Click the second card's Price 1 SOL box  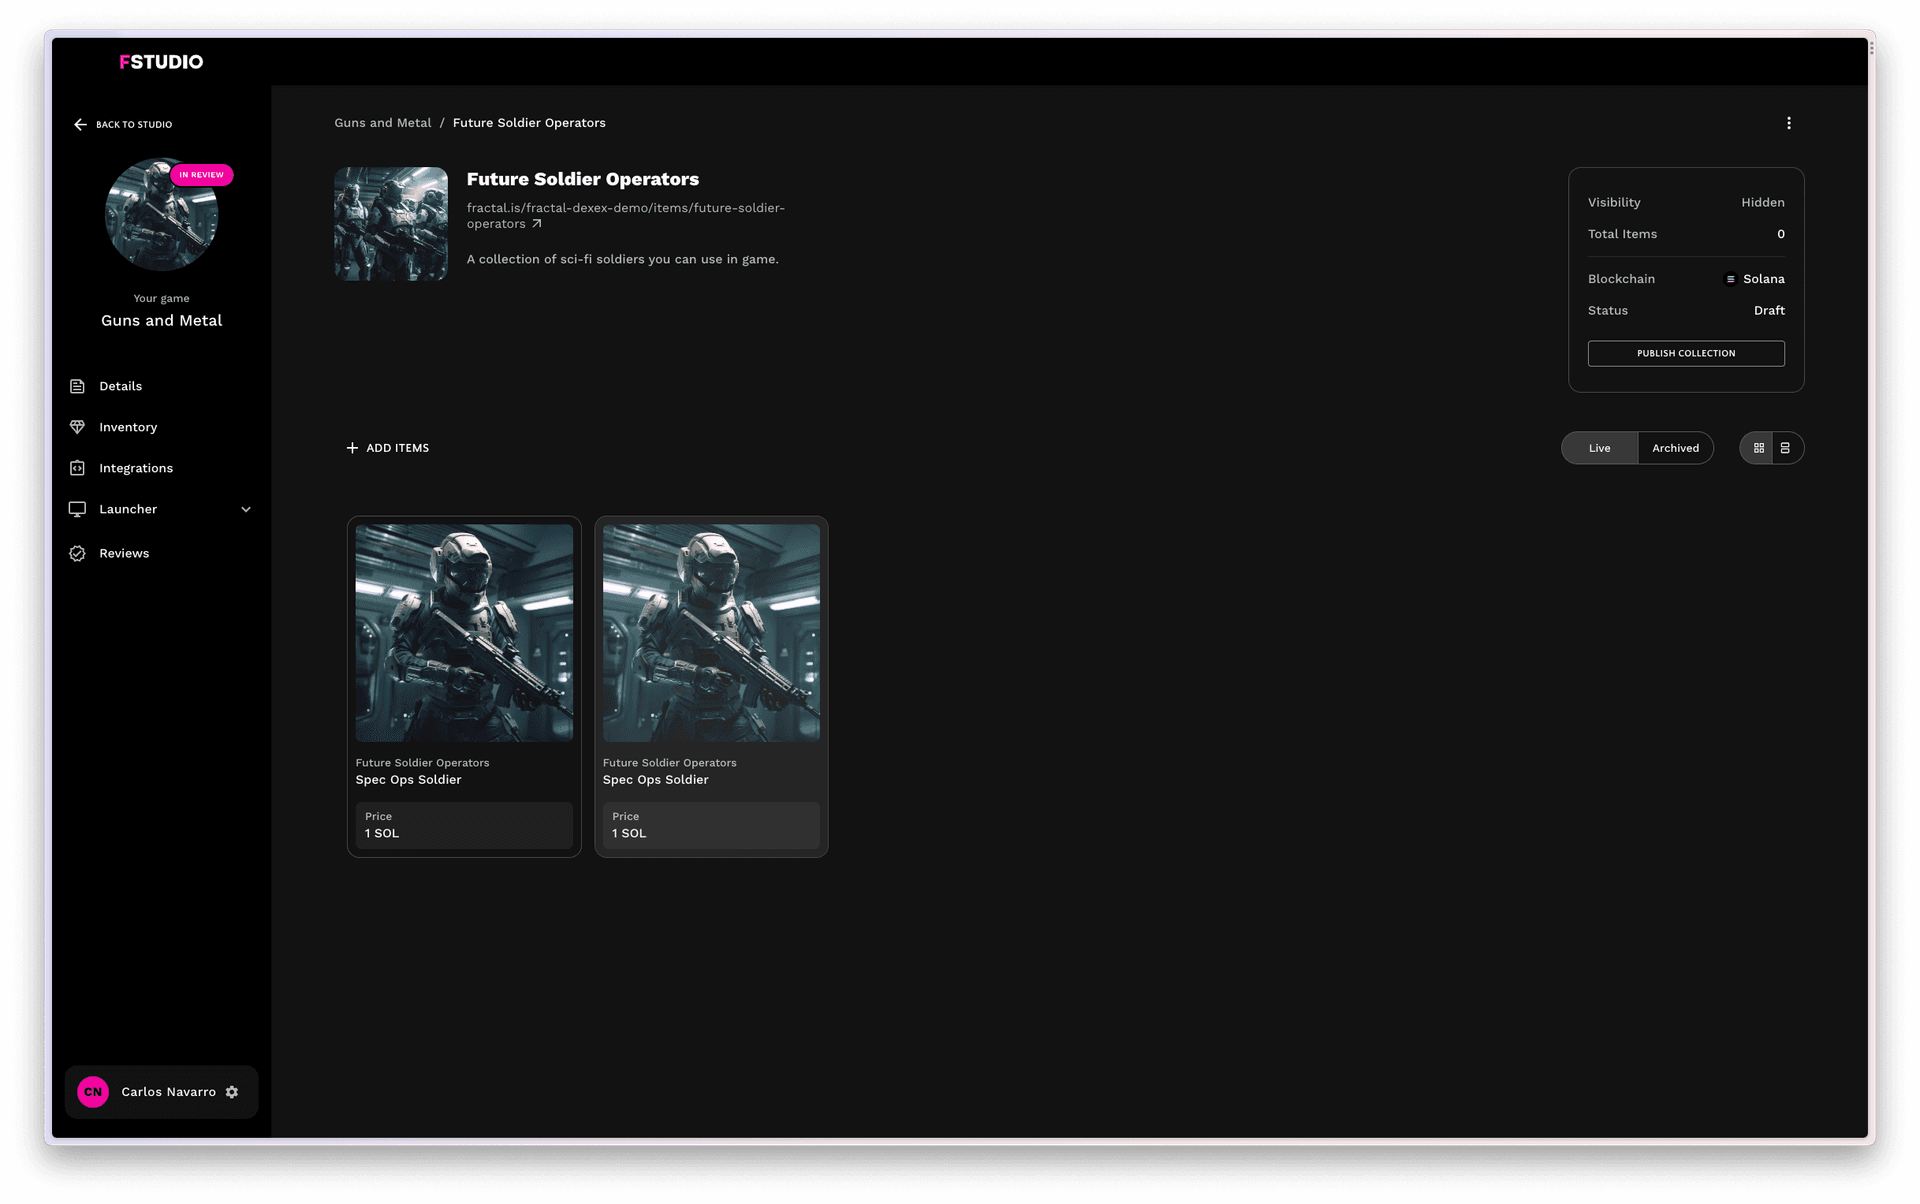click(711, 825)
